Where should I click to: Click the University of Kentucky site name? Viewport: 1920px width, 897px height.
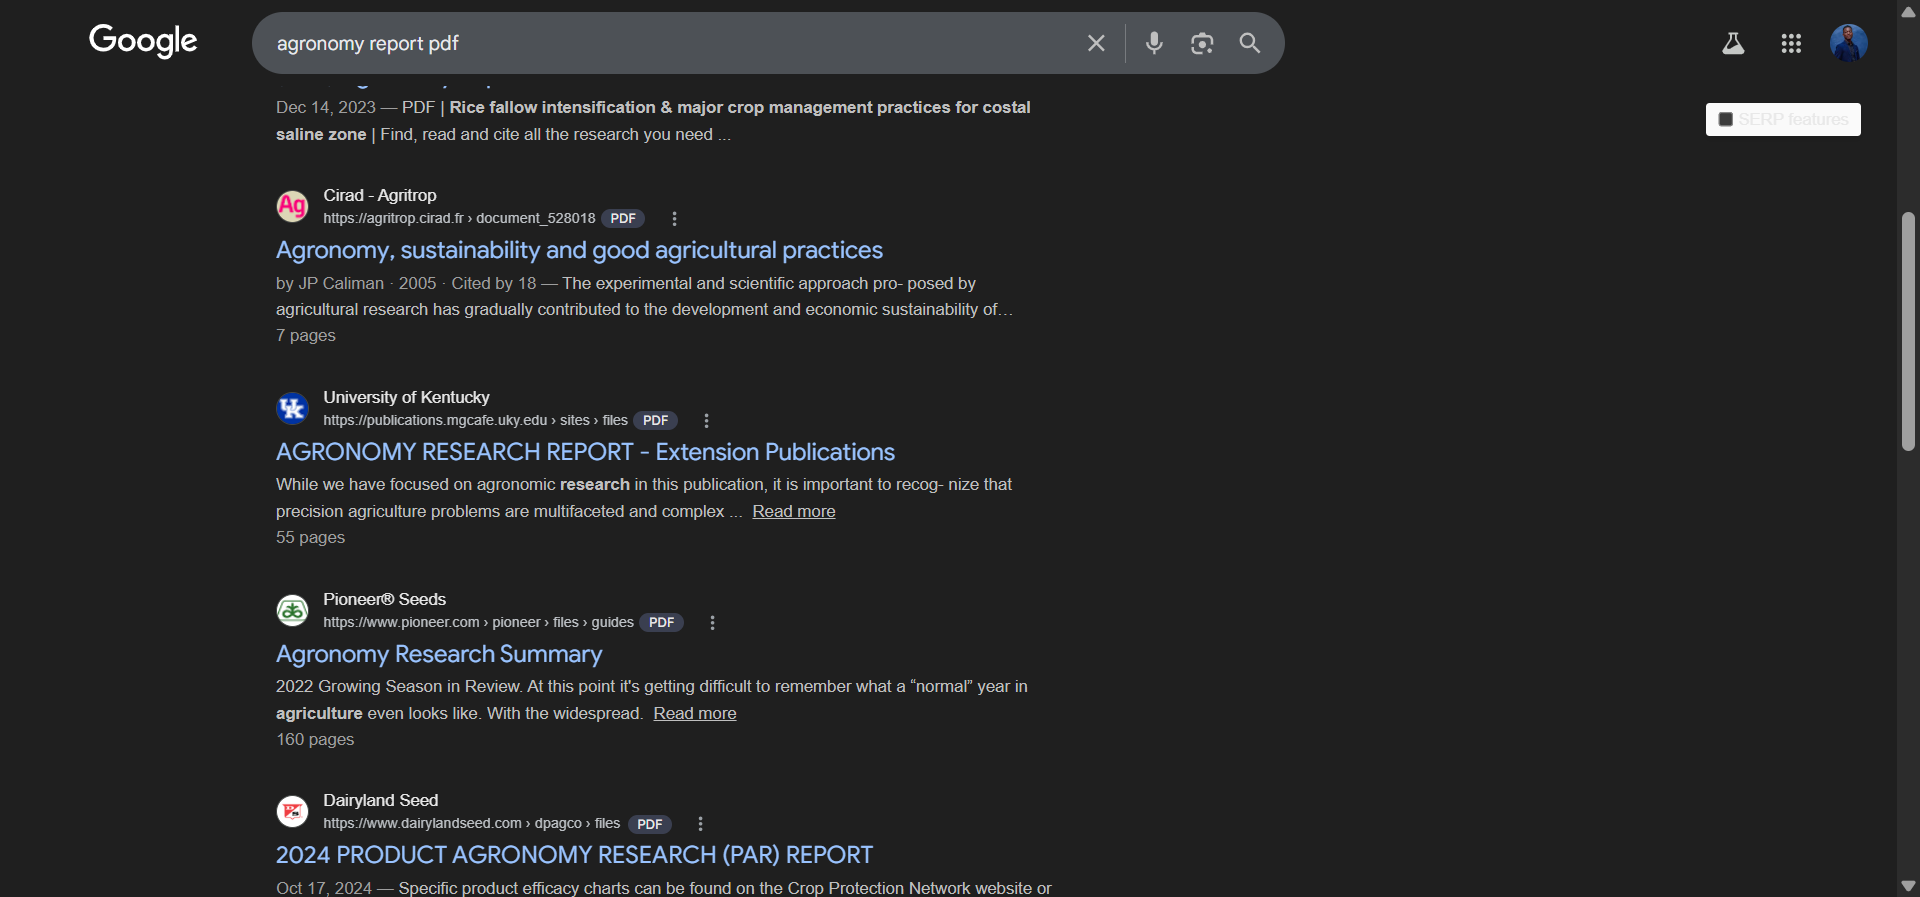point(406,397)
